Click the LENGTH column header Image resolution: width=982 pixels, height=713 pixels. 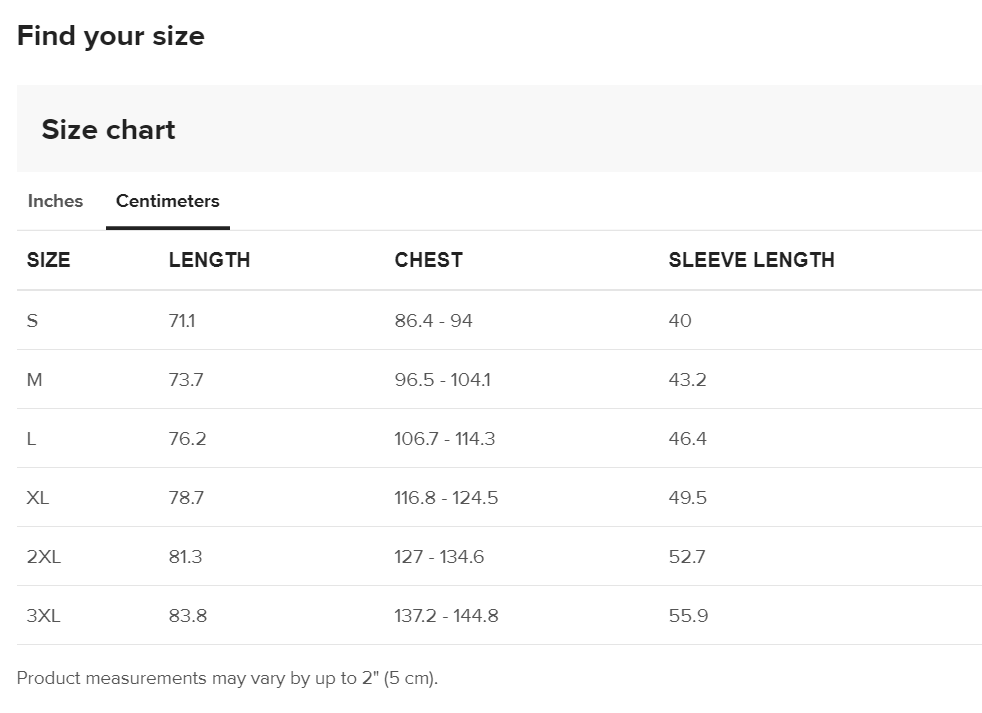click(209, 260)
